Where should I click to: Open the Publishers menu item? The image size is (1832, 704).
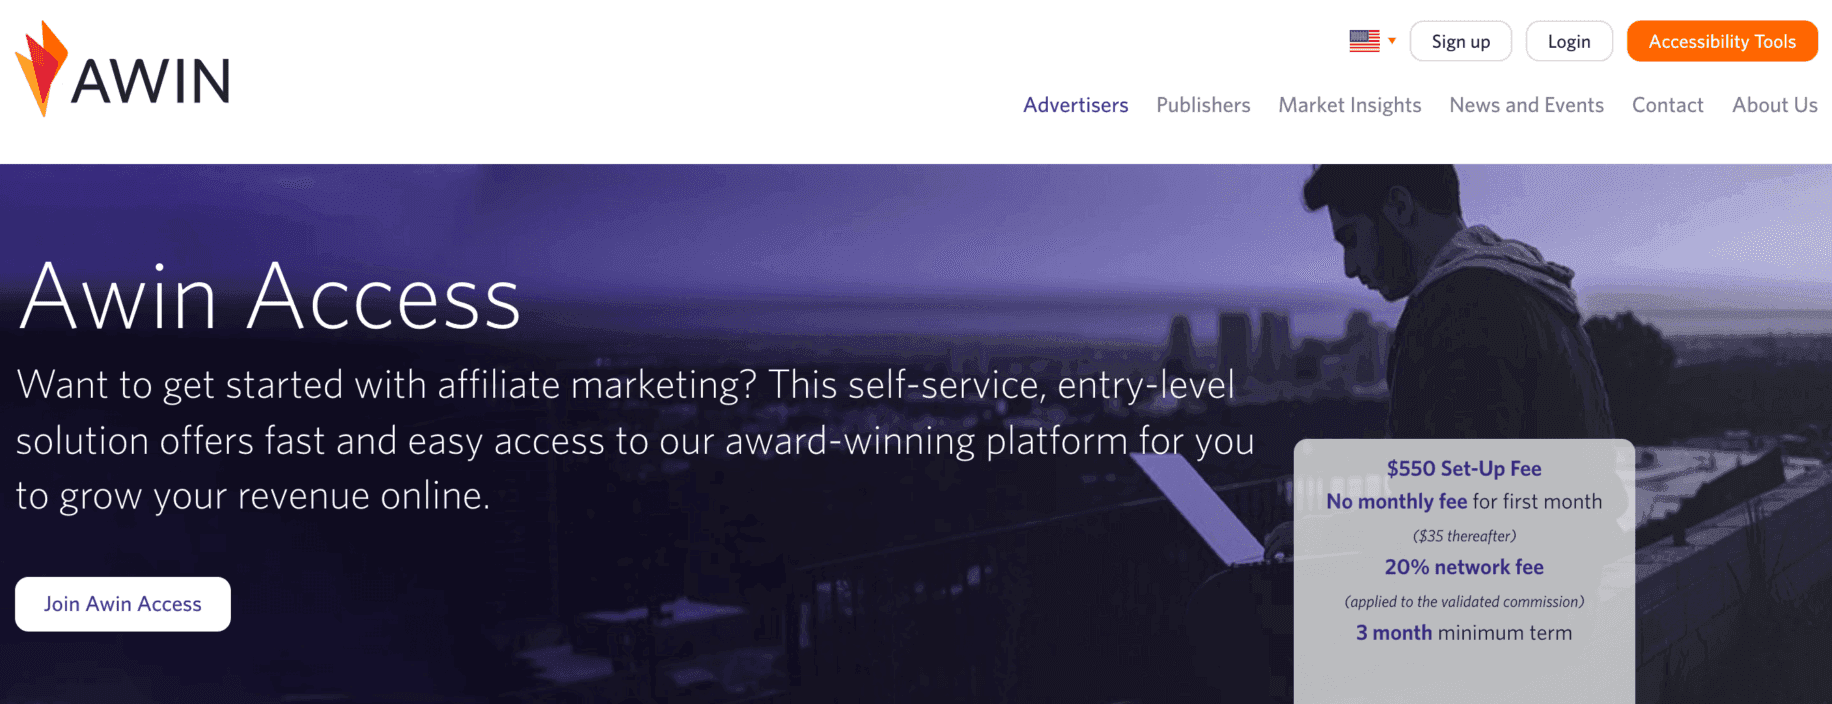click(1203, 105)
